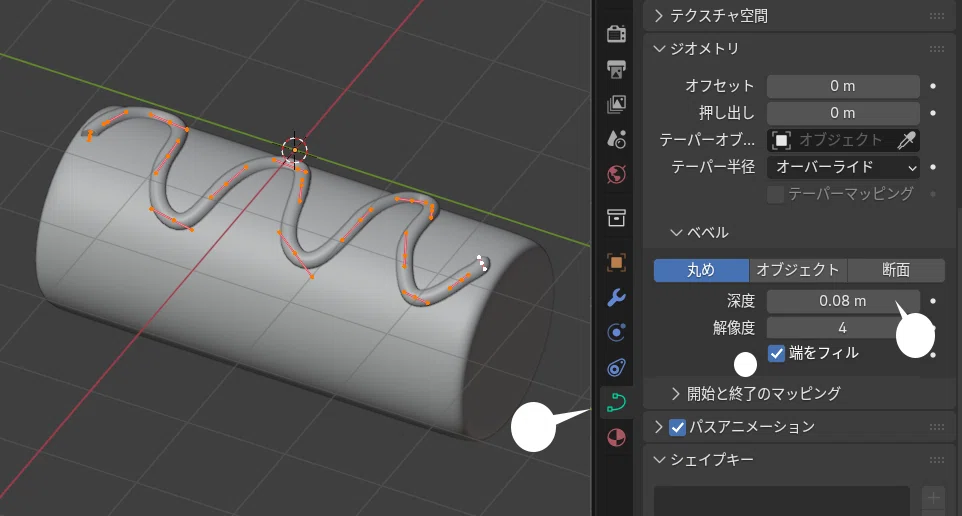Click the plus button beside the shape key list
The width and height of the screenshot is (962, 516).
click(x=933, y=497)
